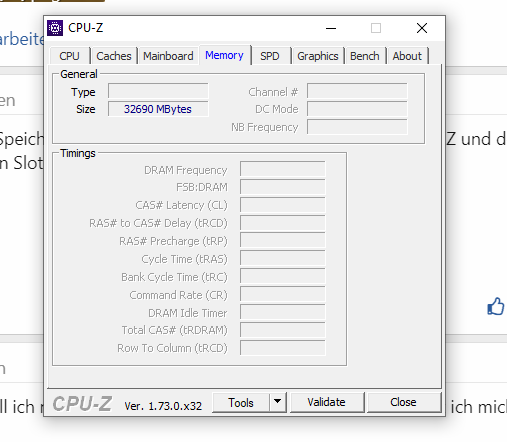The width and height of the screenshot is (507, 442).
Task: Click the RAS# Precharge (tRP) field
Action: pos(283,241)
